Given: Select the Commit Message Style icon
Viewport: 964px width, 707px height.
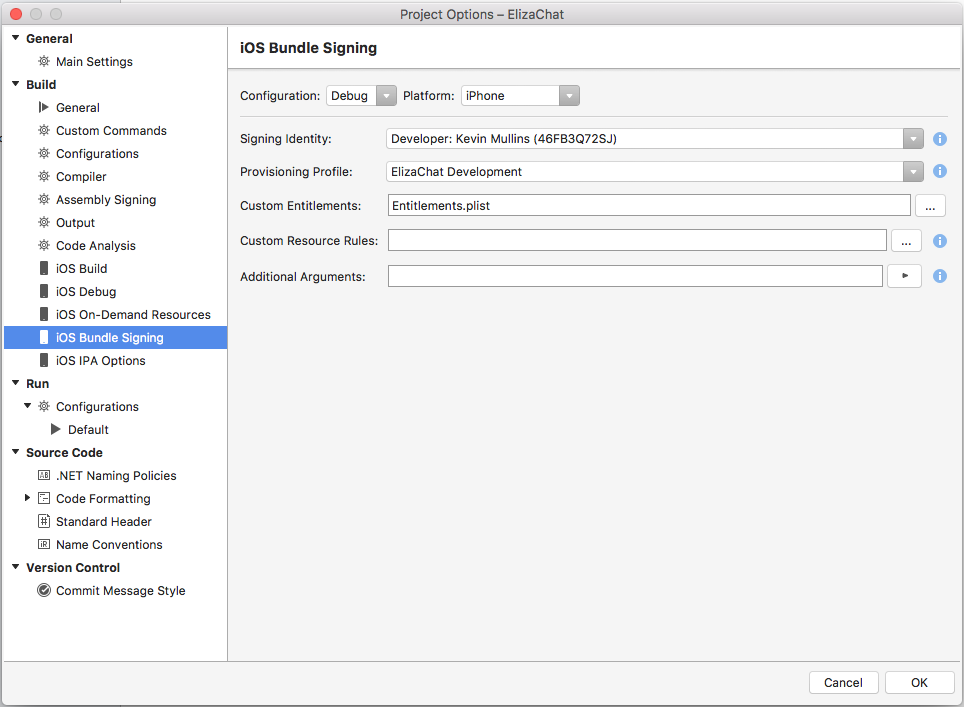Looking at the screenshot, I should [x=43, y=590].
